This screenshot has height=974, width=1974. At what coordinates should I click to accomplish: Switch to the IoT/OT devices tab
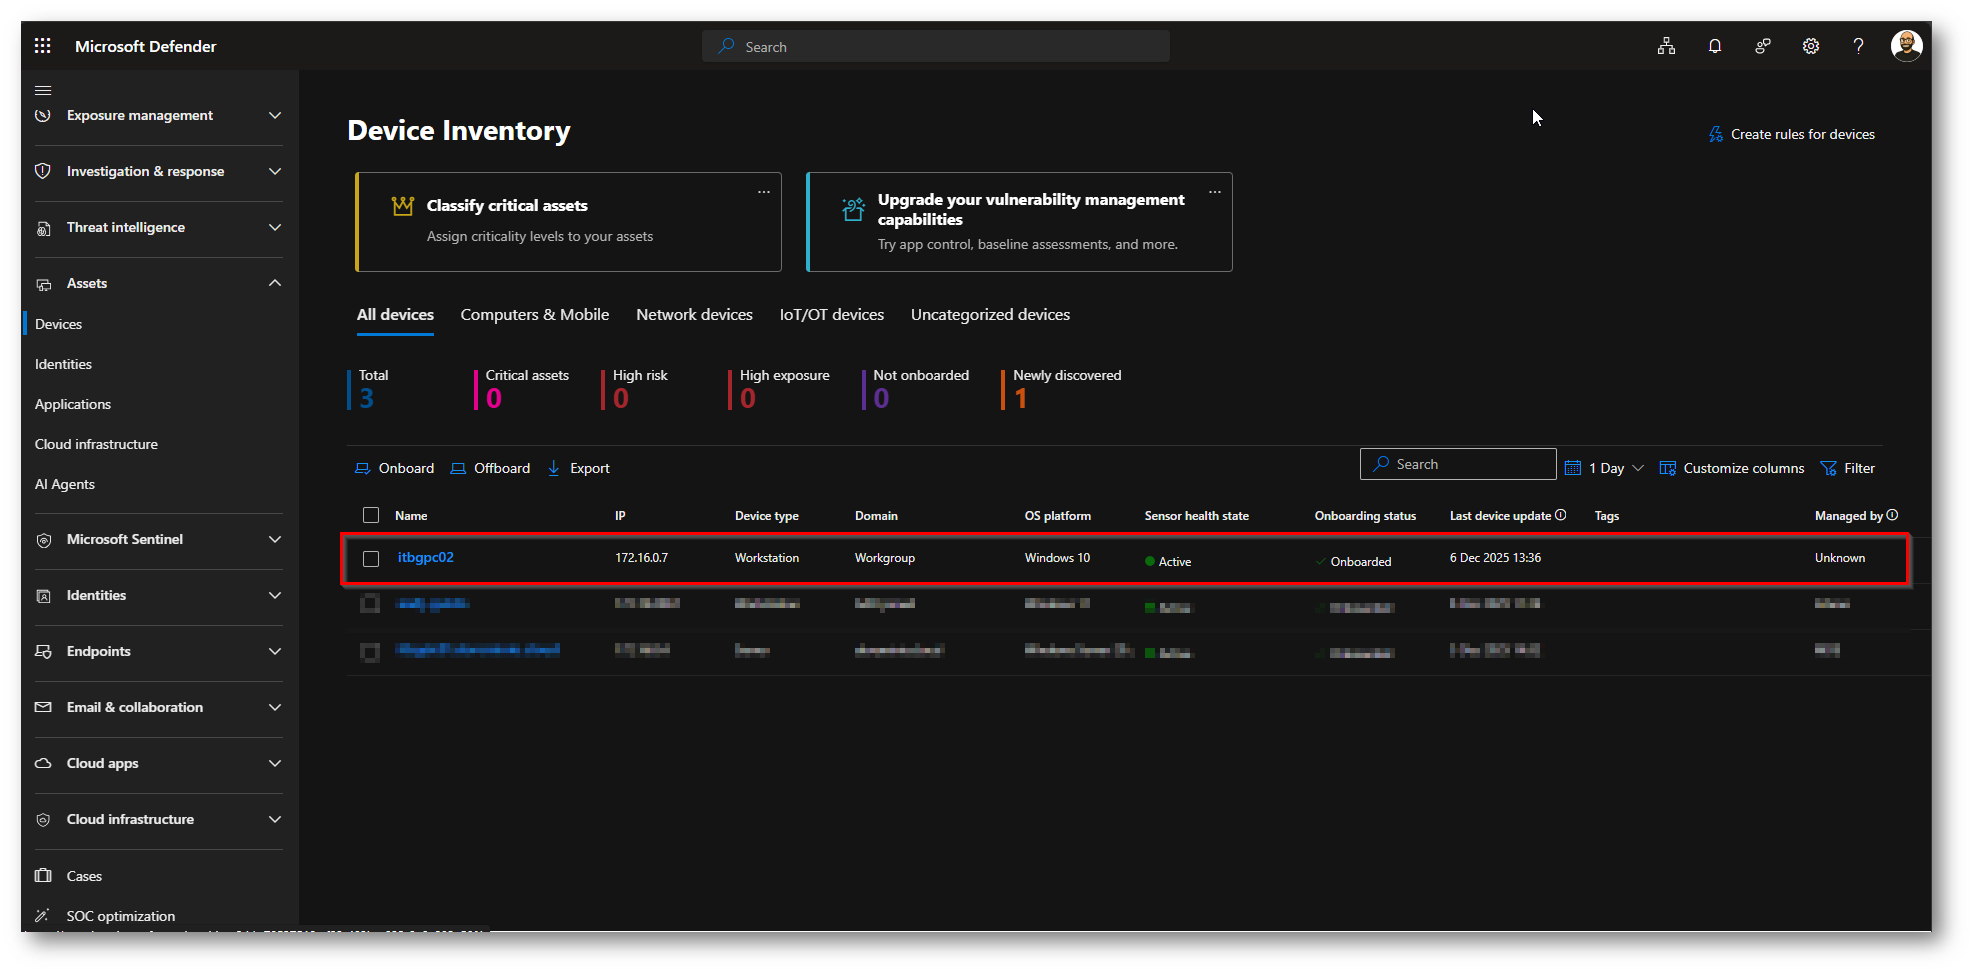[831, 315]
